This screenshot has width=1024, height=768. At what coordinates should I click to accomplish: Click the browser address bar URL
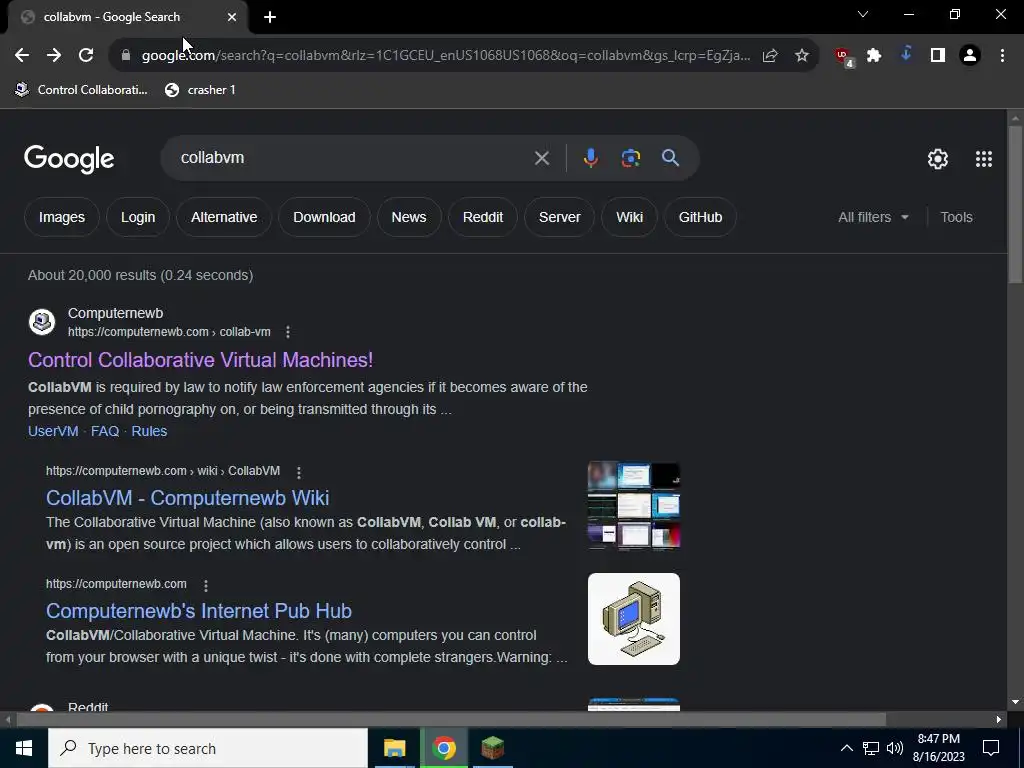click(446, 56)
